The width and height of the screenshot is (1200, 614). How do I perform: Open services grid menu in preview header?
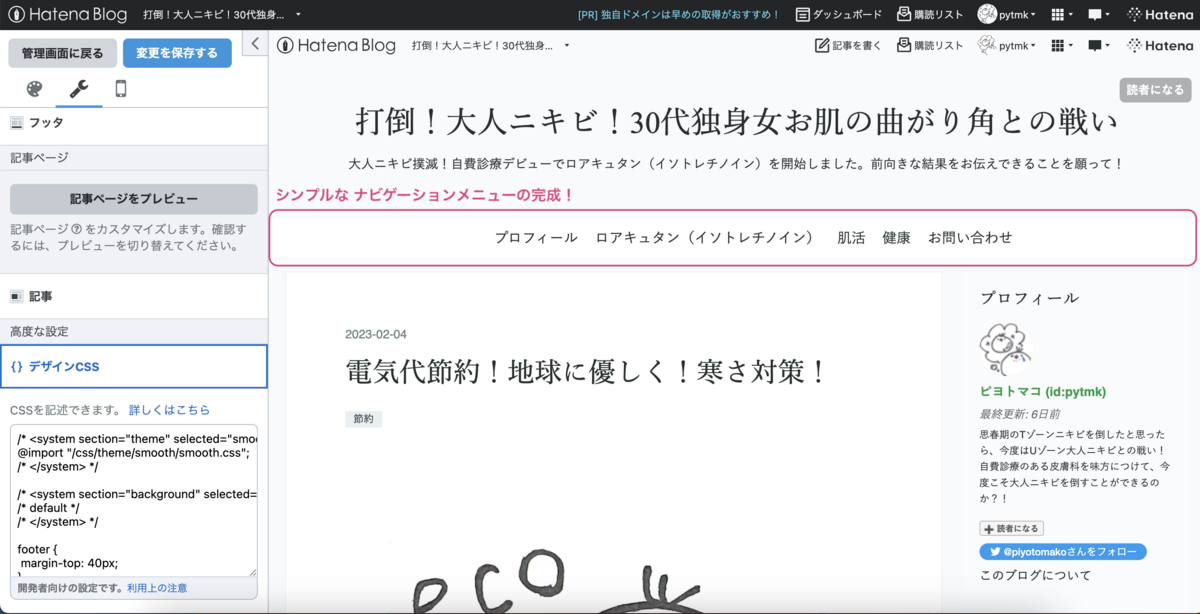(x=1062, y=45)
